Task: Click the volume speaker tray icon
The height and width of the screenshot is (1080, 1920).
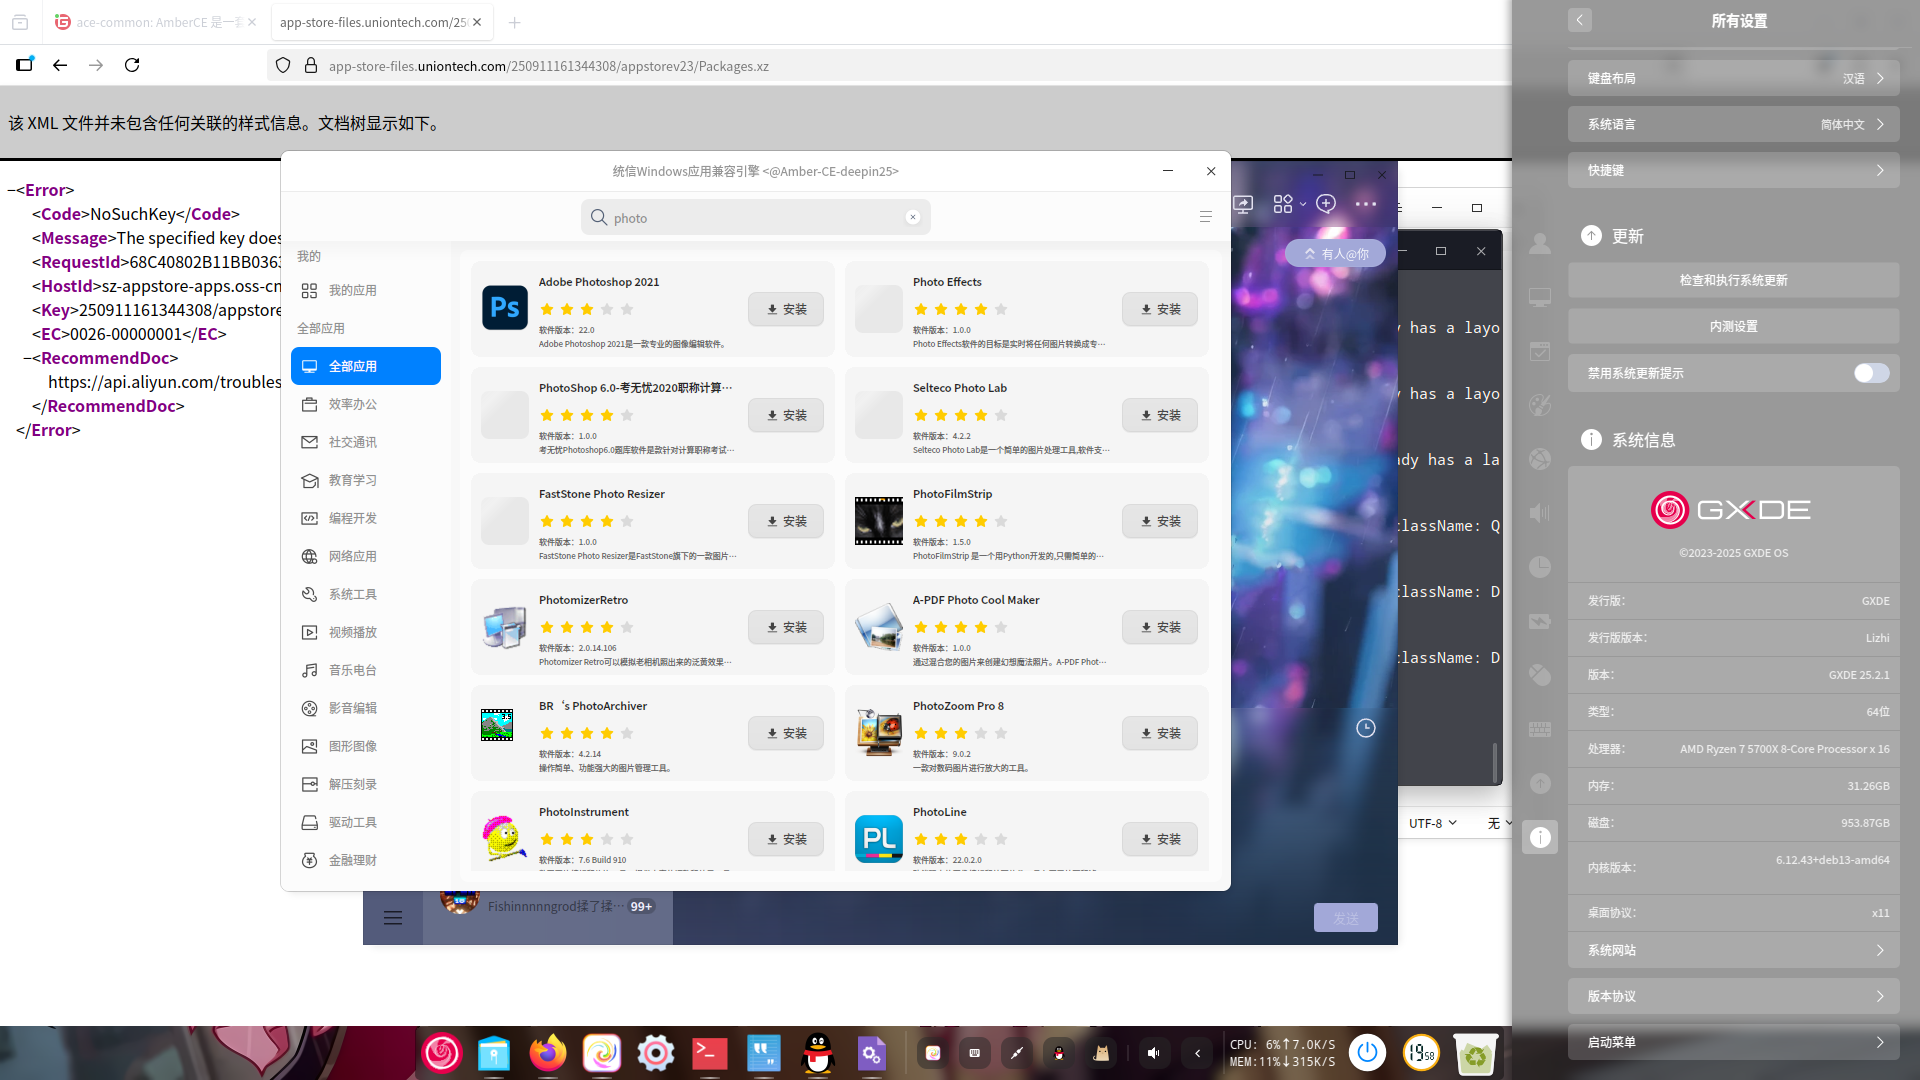Action: pos(1154,1053)
